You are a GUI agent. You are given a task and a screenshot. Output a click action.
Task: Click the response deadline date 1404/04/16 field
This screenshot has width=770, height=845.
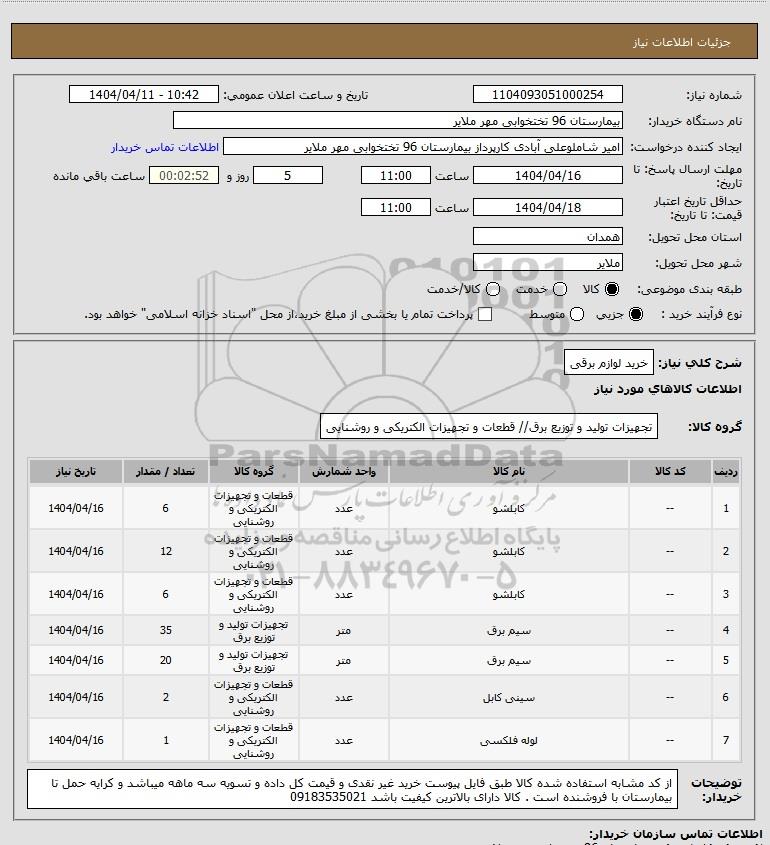click(547, 175)
